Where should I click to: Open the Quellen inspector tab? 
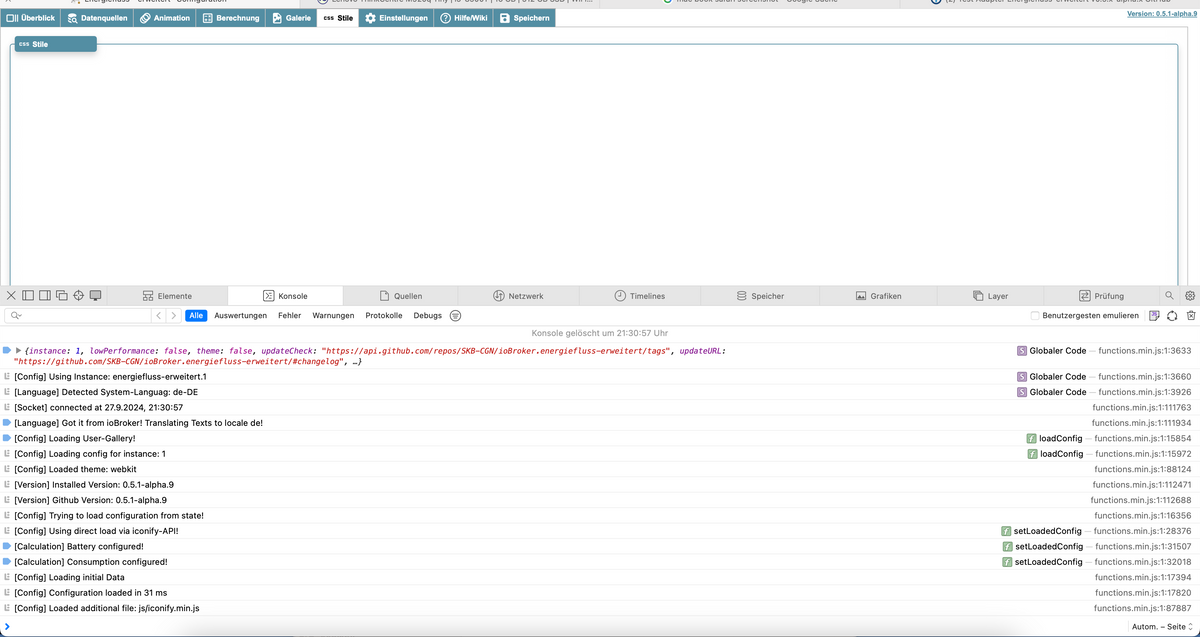401,296
